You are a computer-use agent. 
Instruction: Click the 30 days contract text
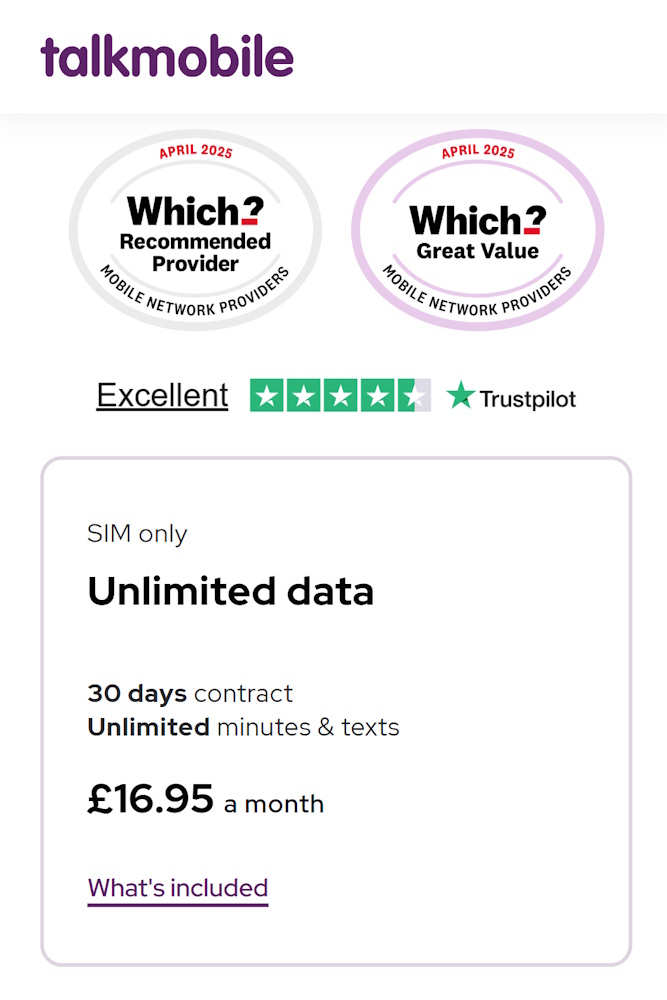click(190, 693)
